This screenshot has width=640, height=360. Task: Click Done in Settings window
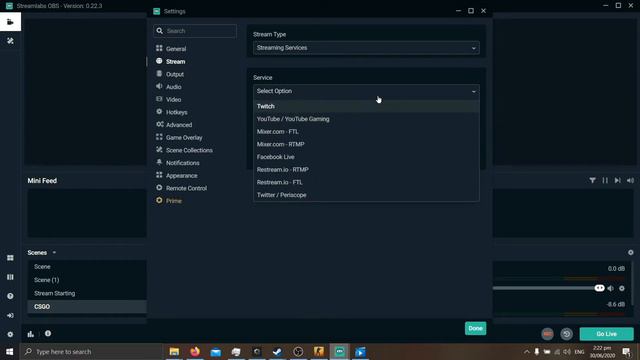[x=476, y=328]
